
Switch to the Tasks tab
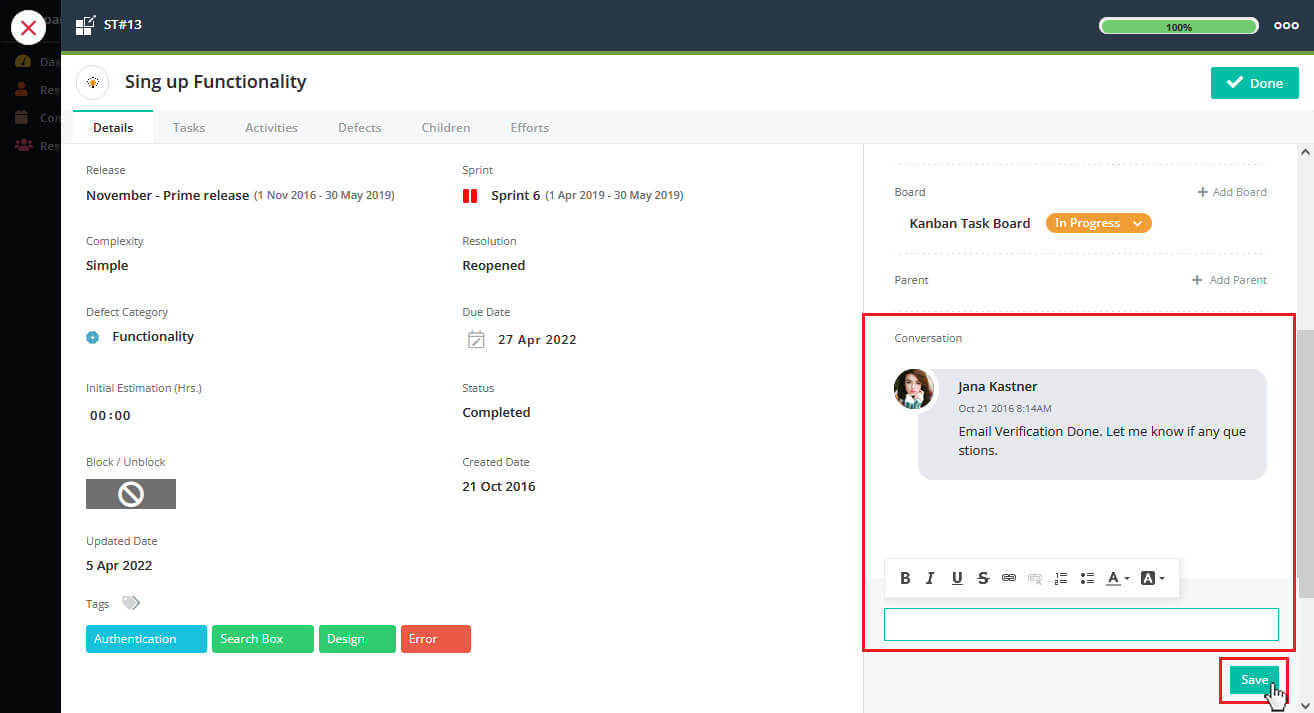(x=189, y=127)
